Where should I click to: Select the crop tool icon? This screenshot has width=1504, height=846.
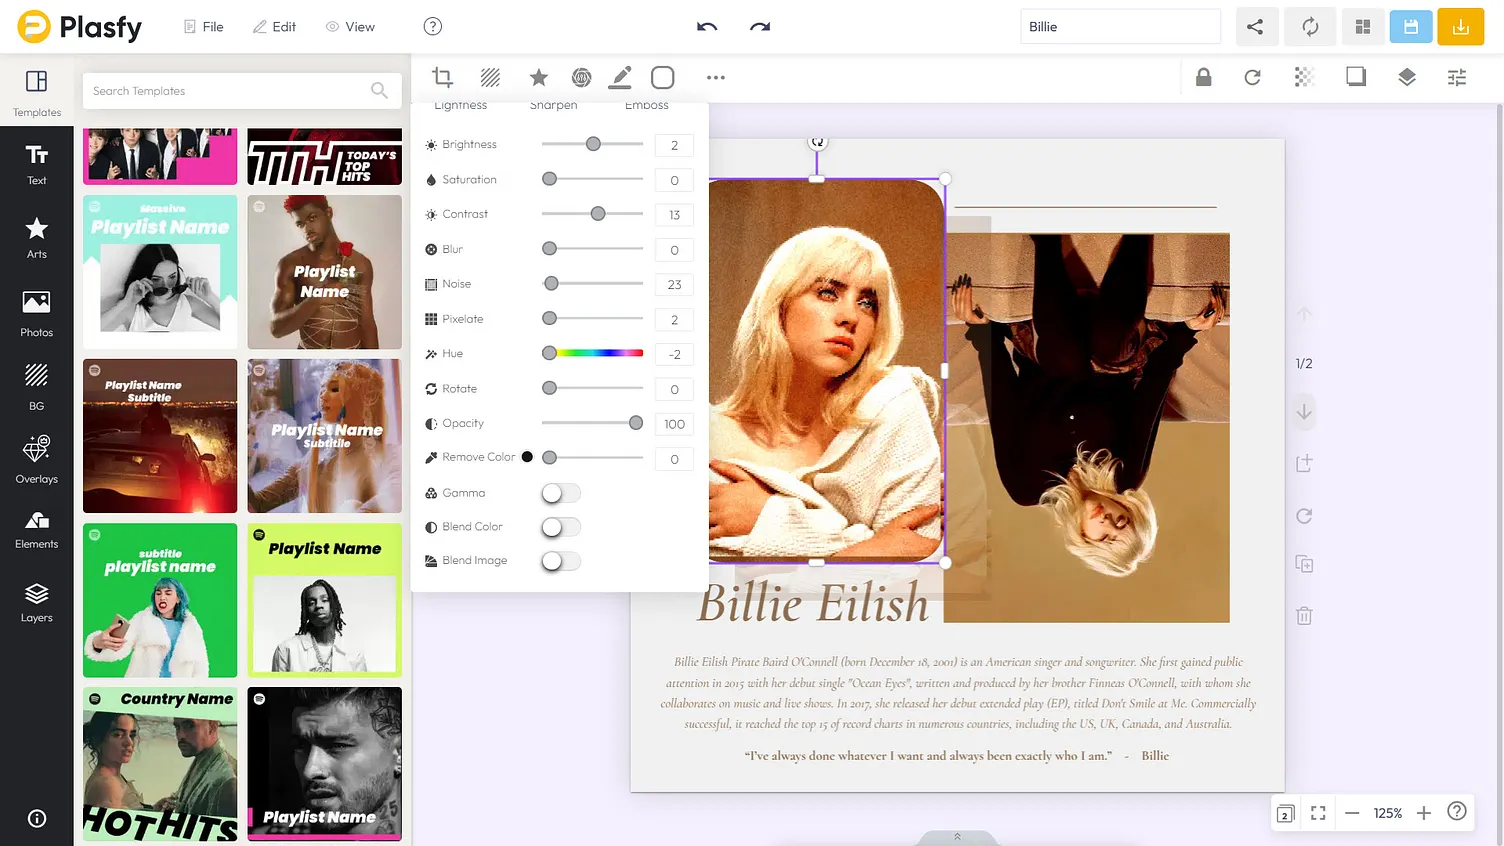point(442,77)
